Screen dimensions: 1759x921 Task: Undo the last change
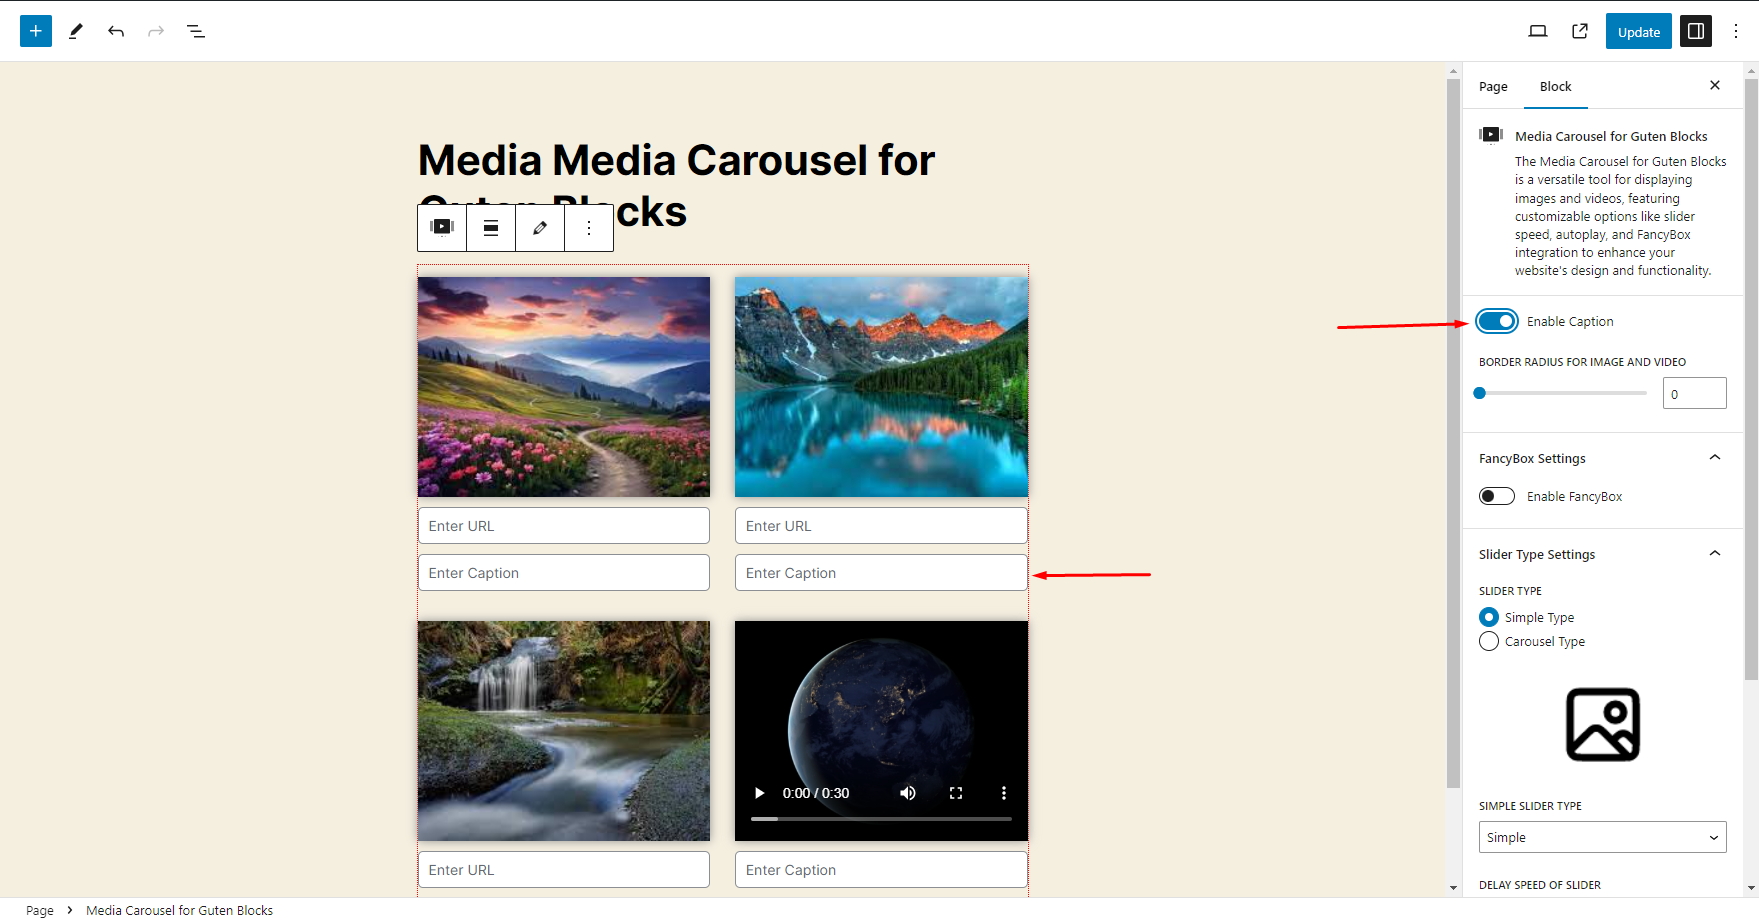click(x=116, y=31)
